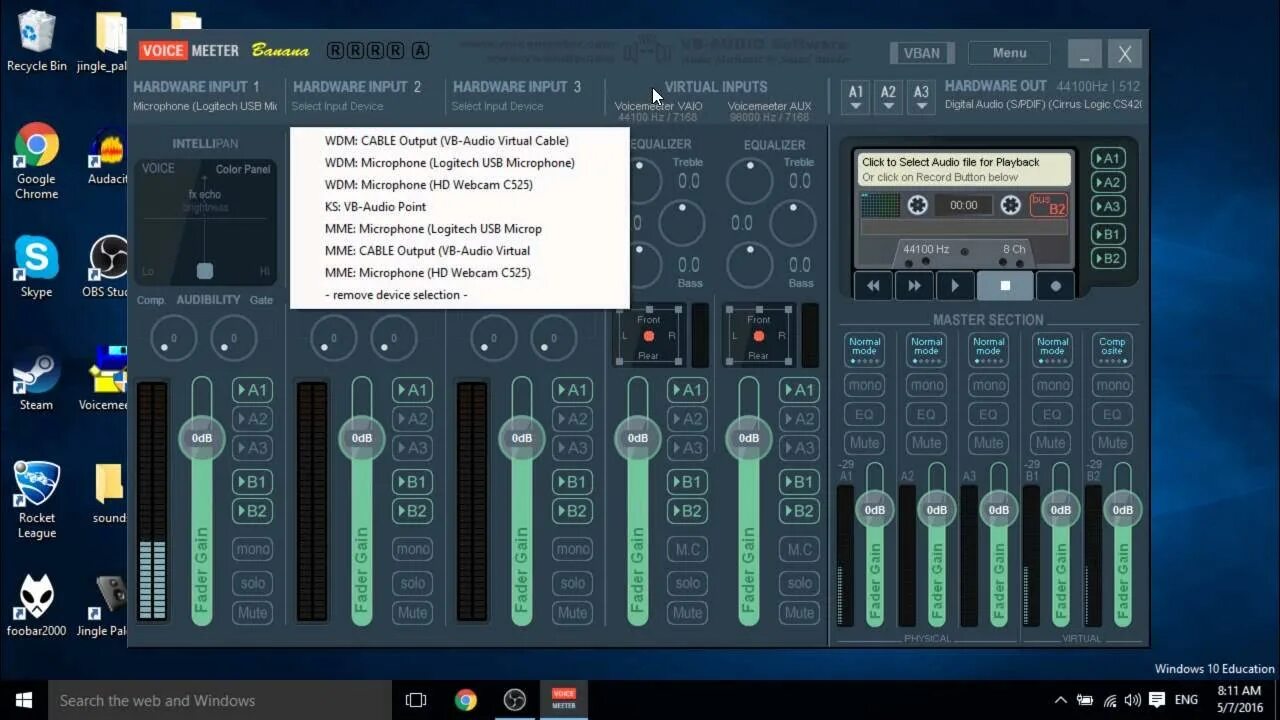
Task: Enable solo on Hardware Input 2
Action: (x=412, y=583)
